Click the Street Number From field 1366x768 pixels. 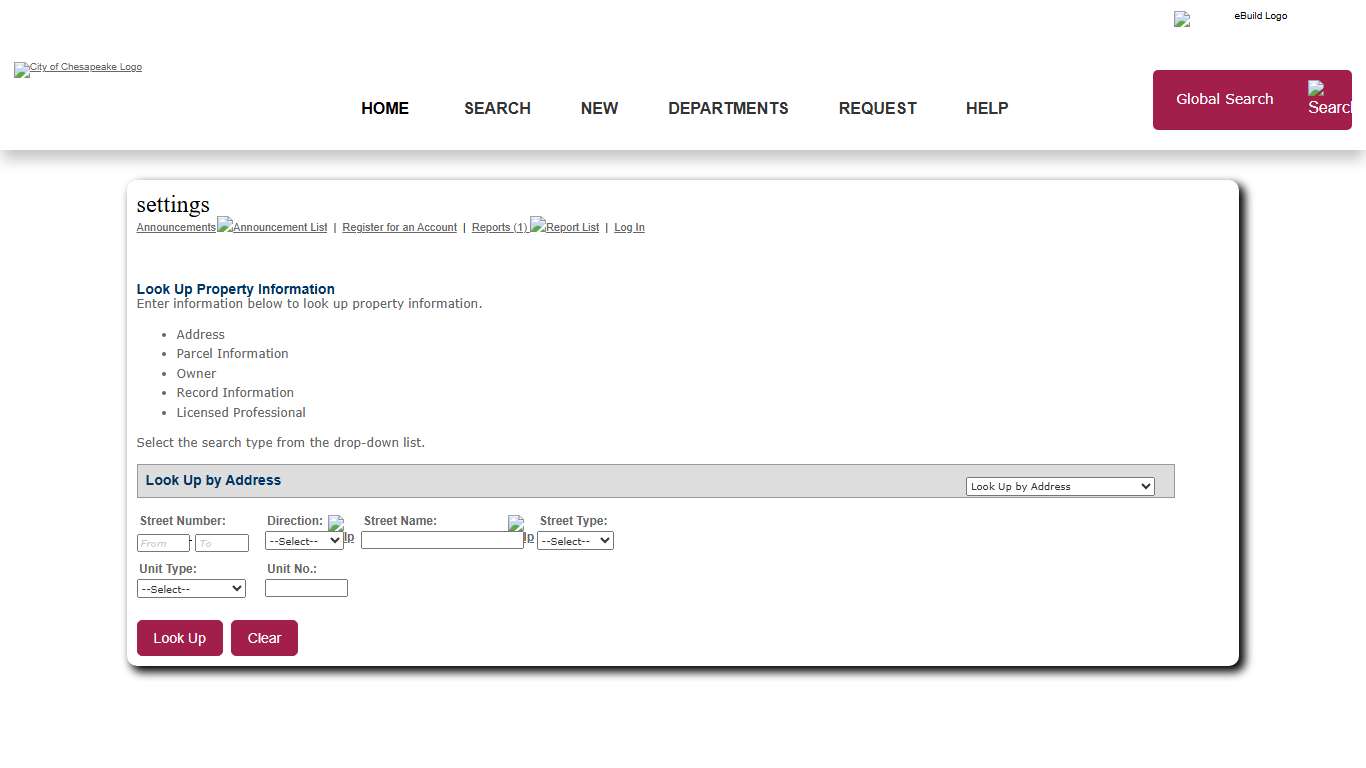pyautogui.click(x=163, y=543)
